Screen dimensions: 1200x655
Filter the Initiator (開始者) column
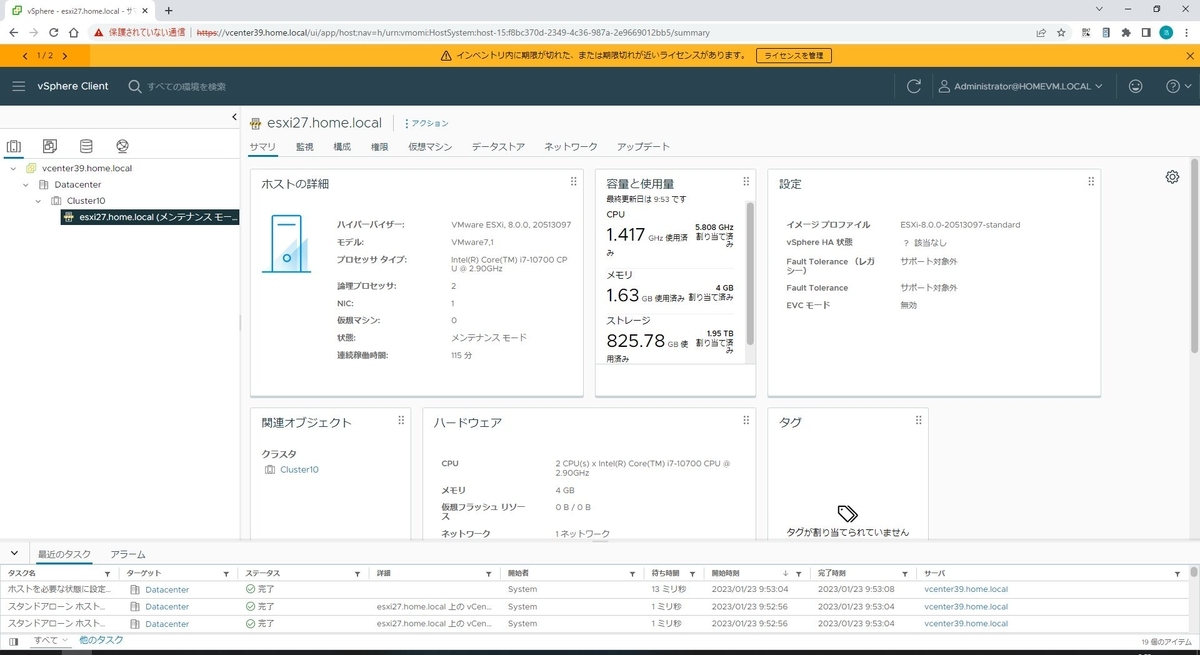(x=632, y=574)
